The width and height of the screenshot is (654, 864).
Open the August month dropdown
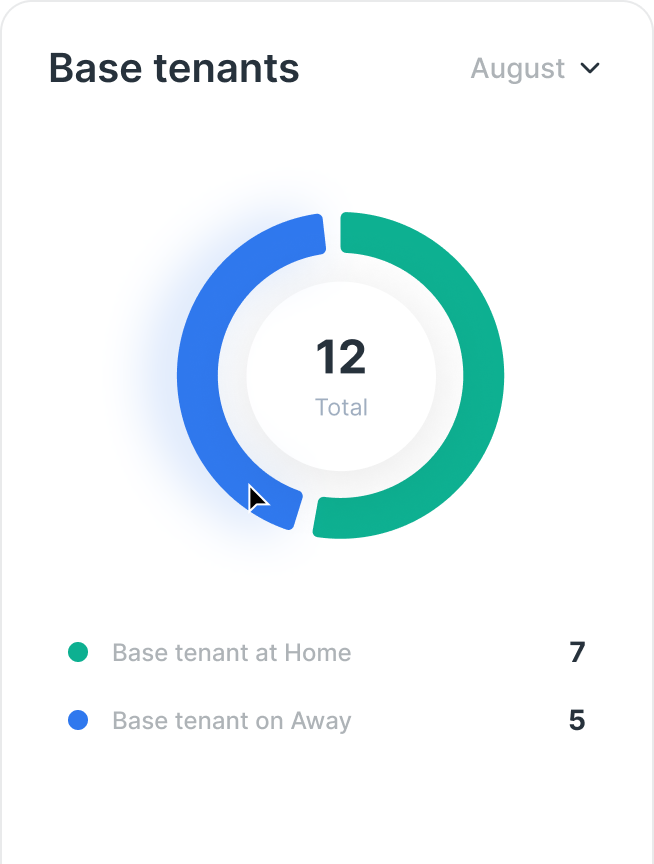tap(535, 69)
